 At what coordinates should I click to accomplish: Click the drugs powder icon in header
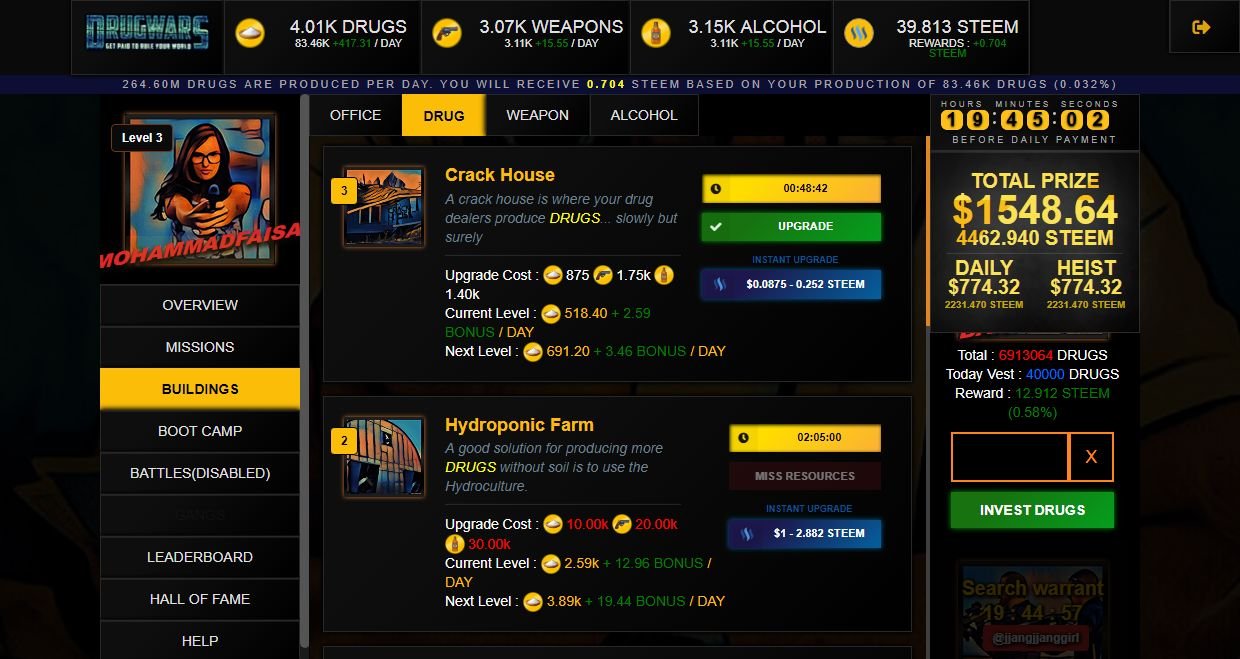coord(250,33)
